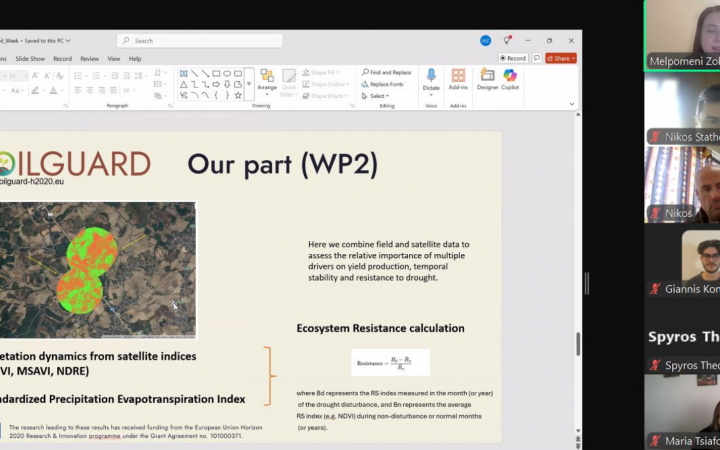This screenshot has height=450, width=720.
Task: Open the Select dropdown in Editing
Action: (x=376, y=96)
